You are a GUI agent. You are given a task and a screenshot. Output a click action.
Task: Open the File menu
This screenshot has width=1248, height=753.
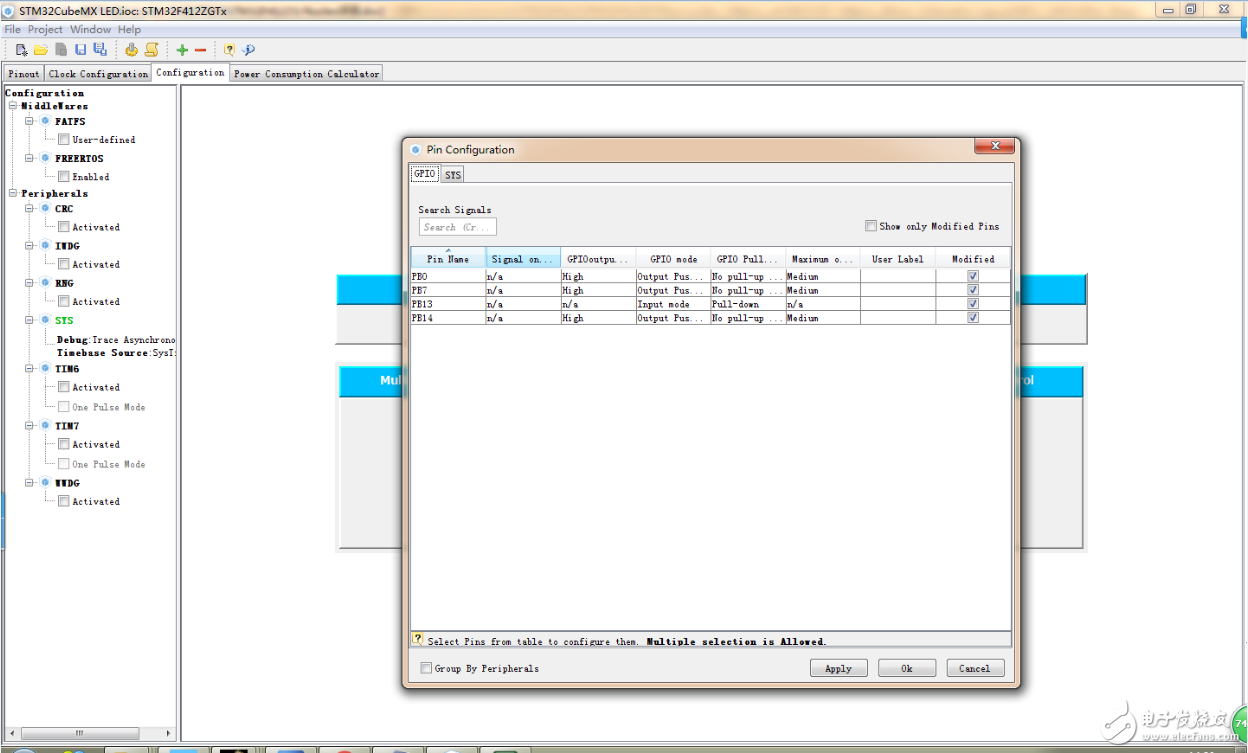coord(13,30)
